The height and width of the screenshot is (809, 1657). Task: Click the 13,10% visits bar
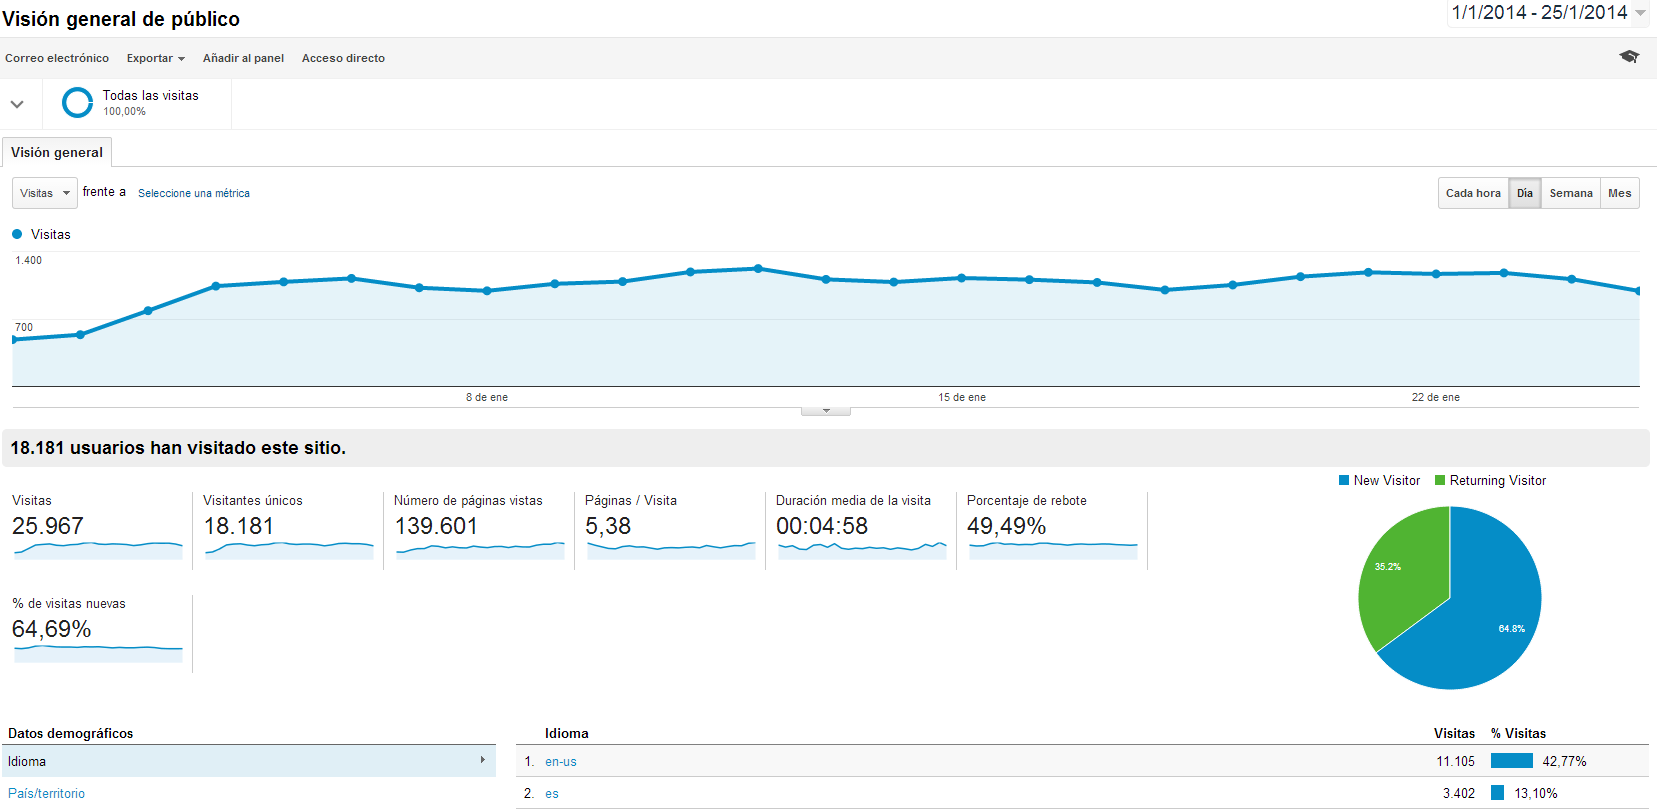(1498, 793)
